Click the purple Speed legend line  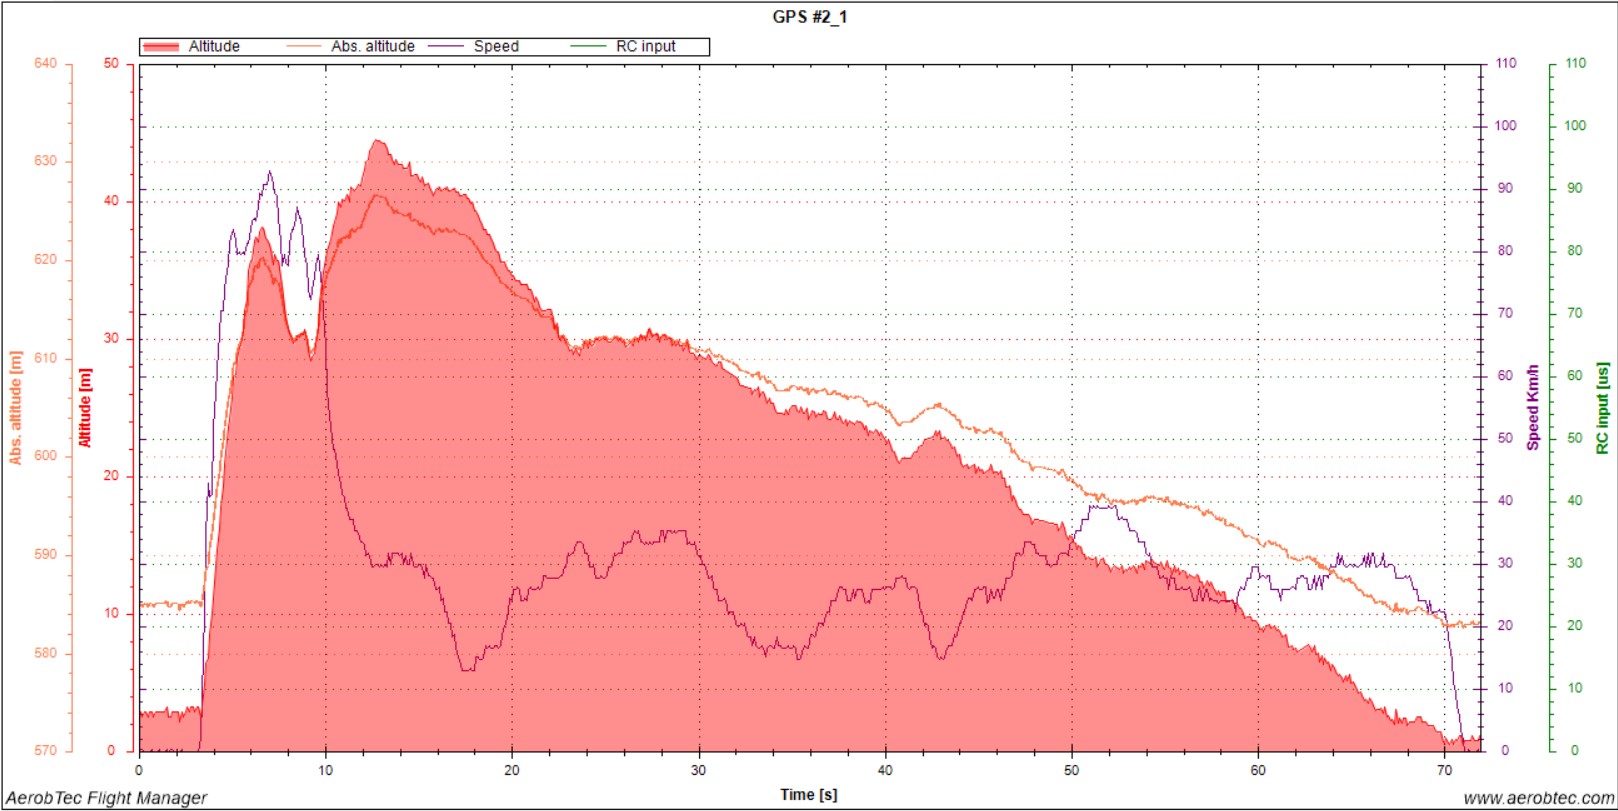point(446,47)
